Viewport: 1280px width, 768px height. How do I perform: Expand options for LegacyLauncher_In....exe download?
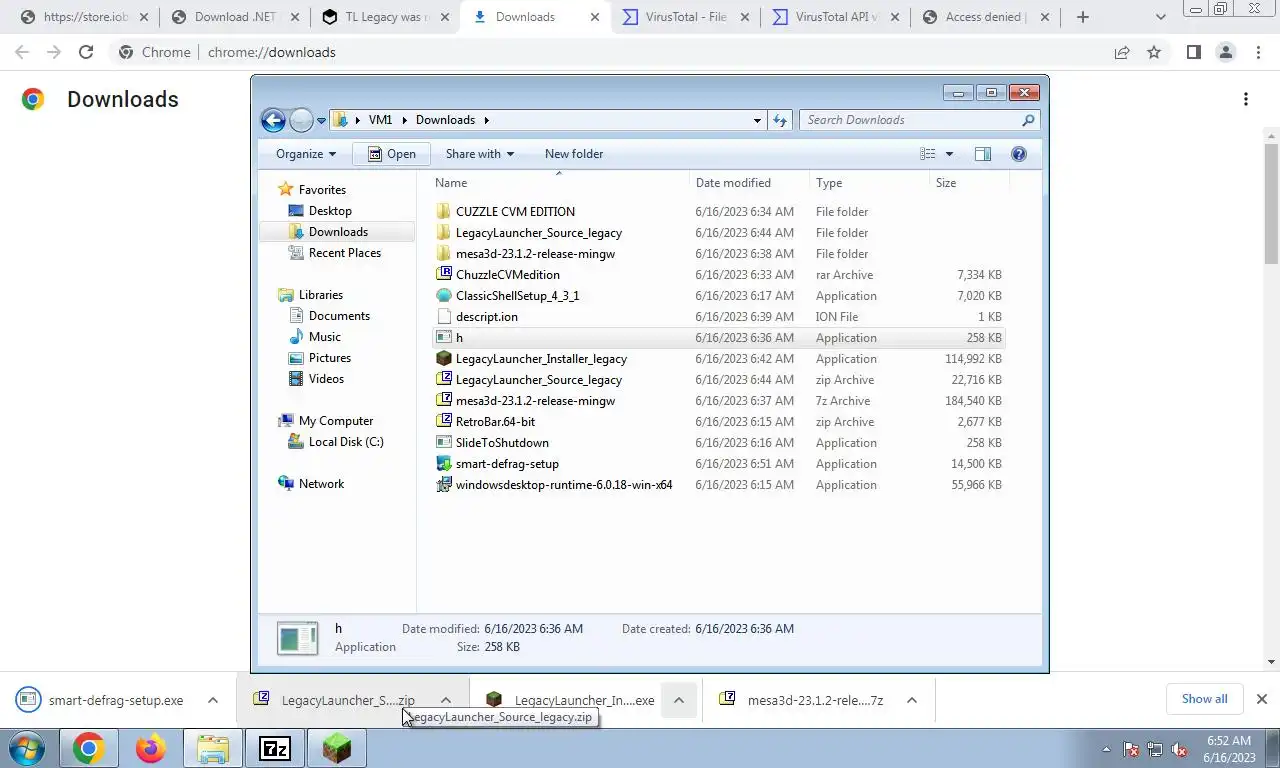click(679, 700)
